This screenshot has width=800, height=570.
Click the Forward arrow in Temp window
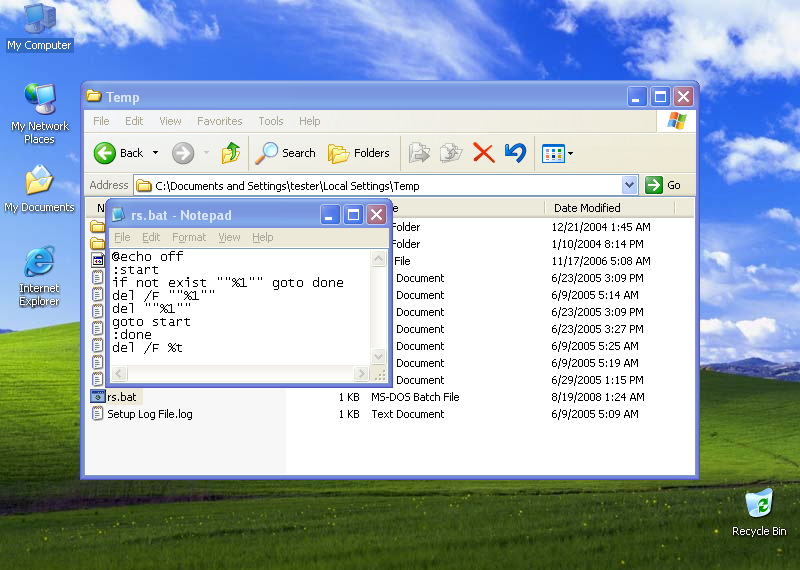point(183,153)
